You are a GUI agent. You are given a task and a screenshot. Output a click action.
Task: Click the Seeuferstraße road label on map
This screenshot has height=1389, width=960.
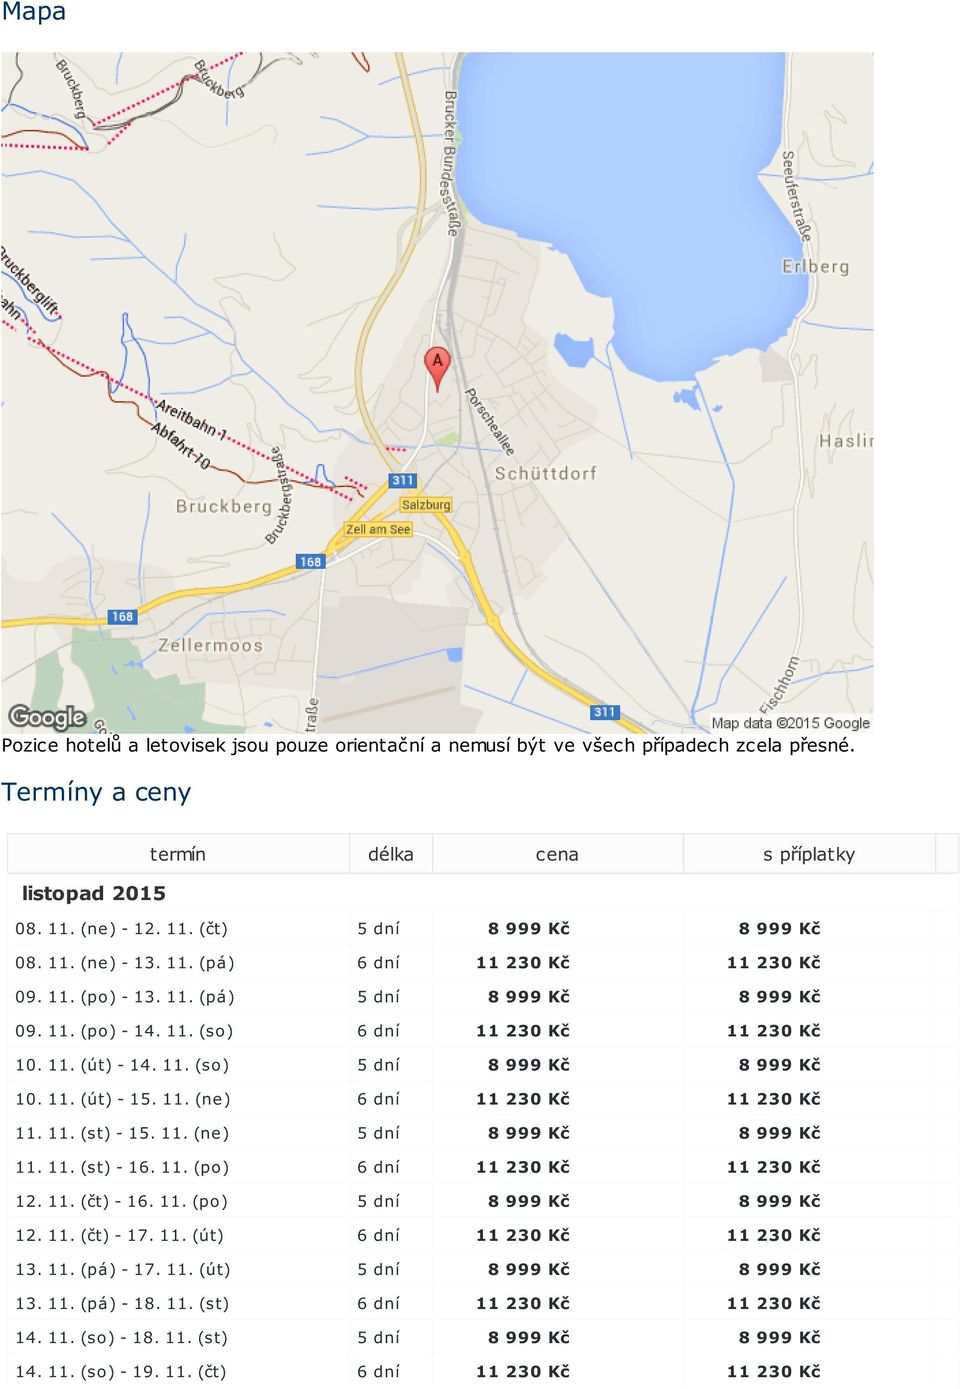tap(796, 196)
